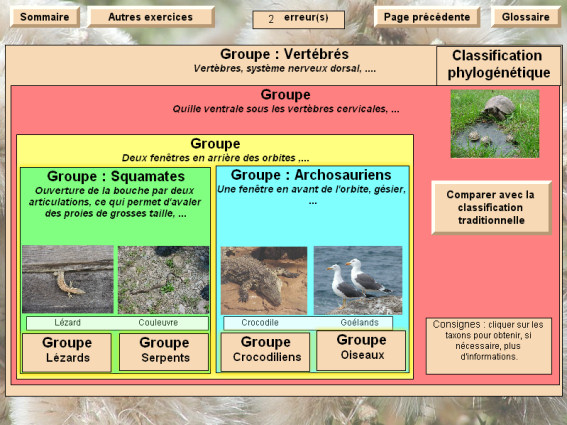Open the Glossaire
Image resolution: width=567 pixels, height=425 pixels.
pyautogui.click(x=526, y=17)
